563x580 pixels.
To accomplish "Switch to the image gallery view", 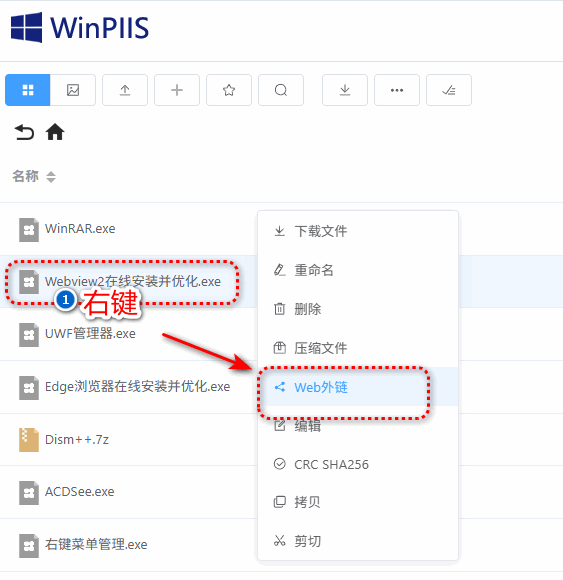I will (x=73, y=90).
